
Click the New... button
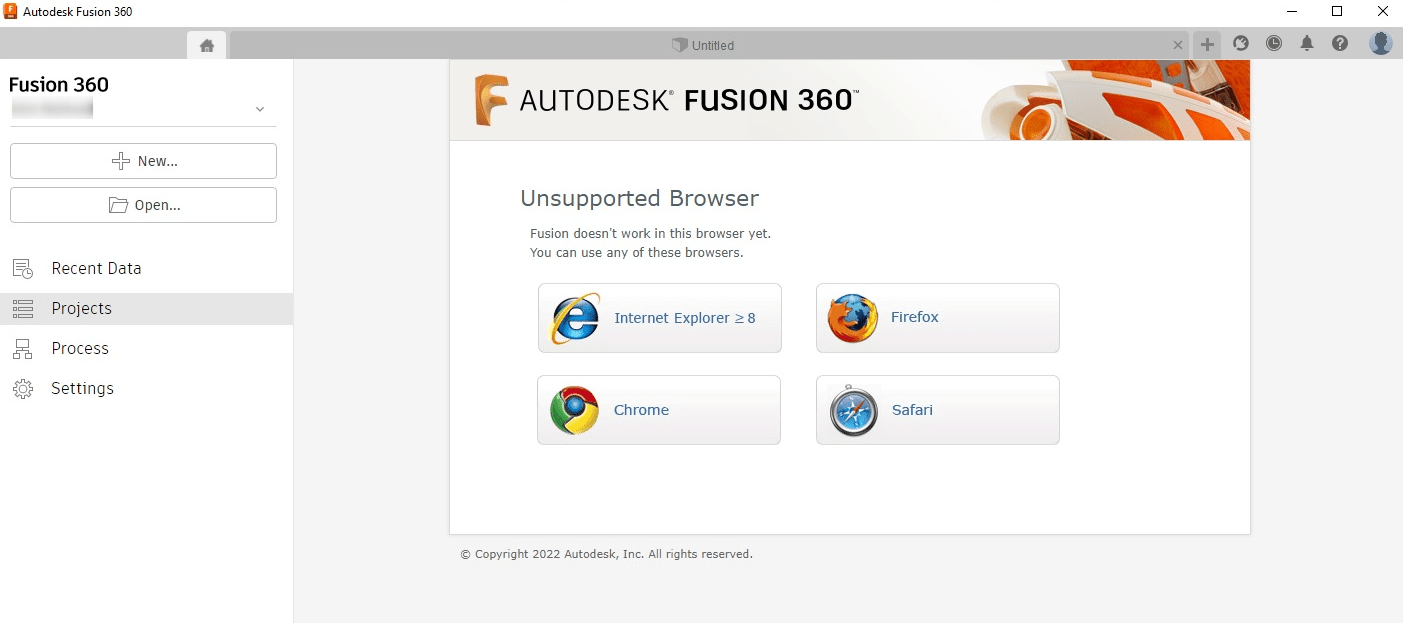tap(143, 161)
